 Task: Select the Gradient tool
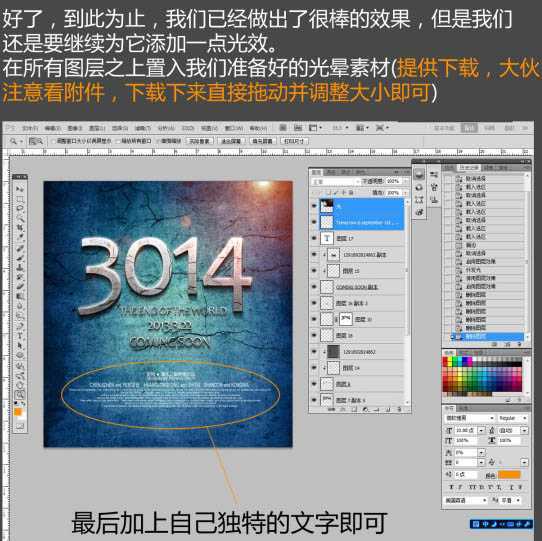point(20,297)
